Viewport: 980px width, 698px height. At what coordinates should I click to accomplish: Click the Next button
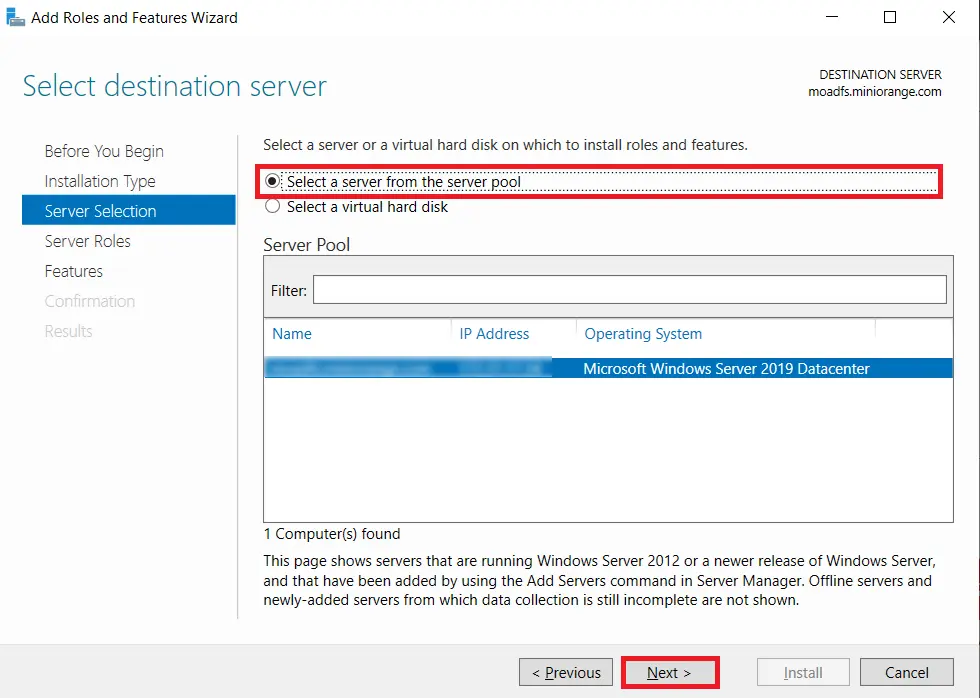(x=668, y=671)
